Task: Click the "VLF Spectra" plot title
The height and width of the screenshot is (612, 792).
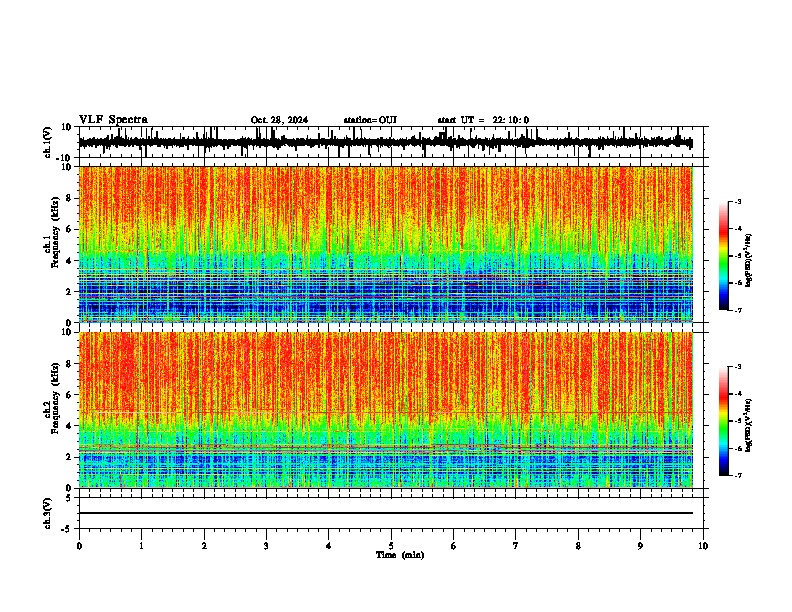Action: [113, 120]
